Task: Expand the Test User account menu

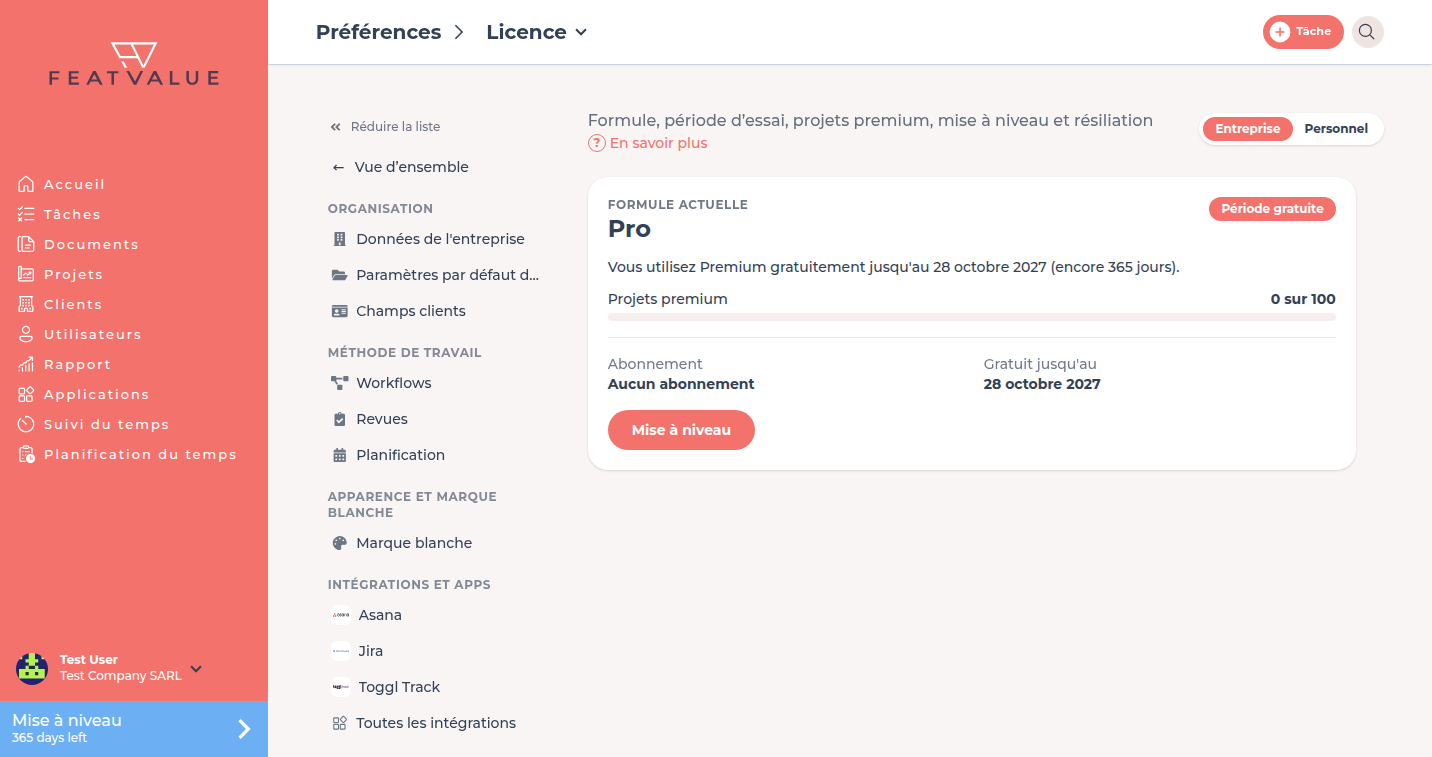Action: [x=196, y=668]
